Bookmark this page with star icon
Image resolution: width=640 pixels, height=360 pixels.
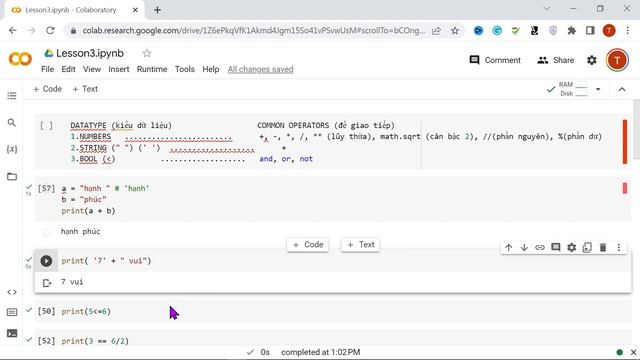pyautogui.click(x=455, y=31)
